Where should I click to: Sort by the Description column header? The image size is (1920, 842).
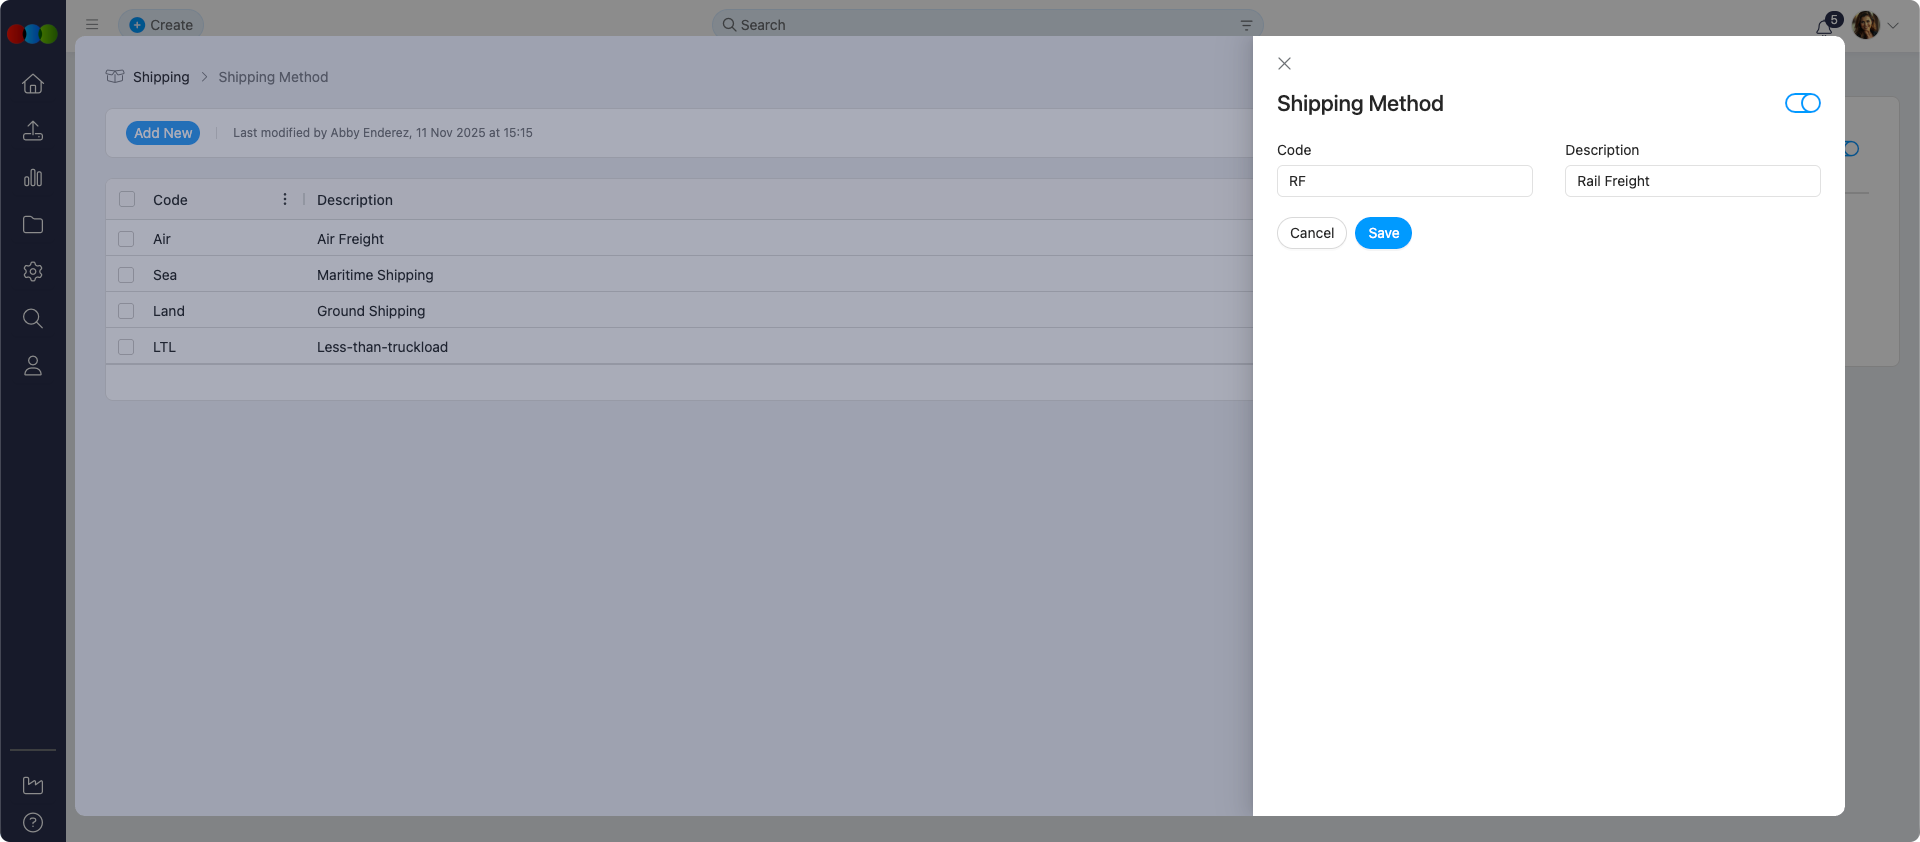tap(355, 200)
